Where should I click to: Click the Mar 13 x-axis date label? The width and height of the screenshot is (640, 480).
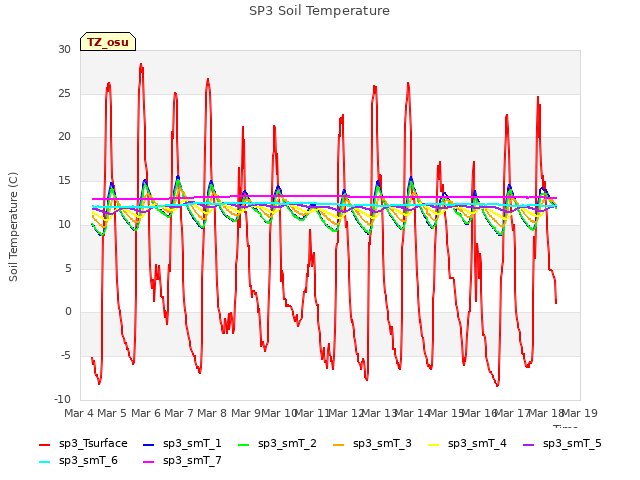click(x=380, y=413)
